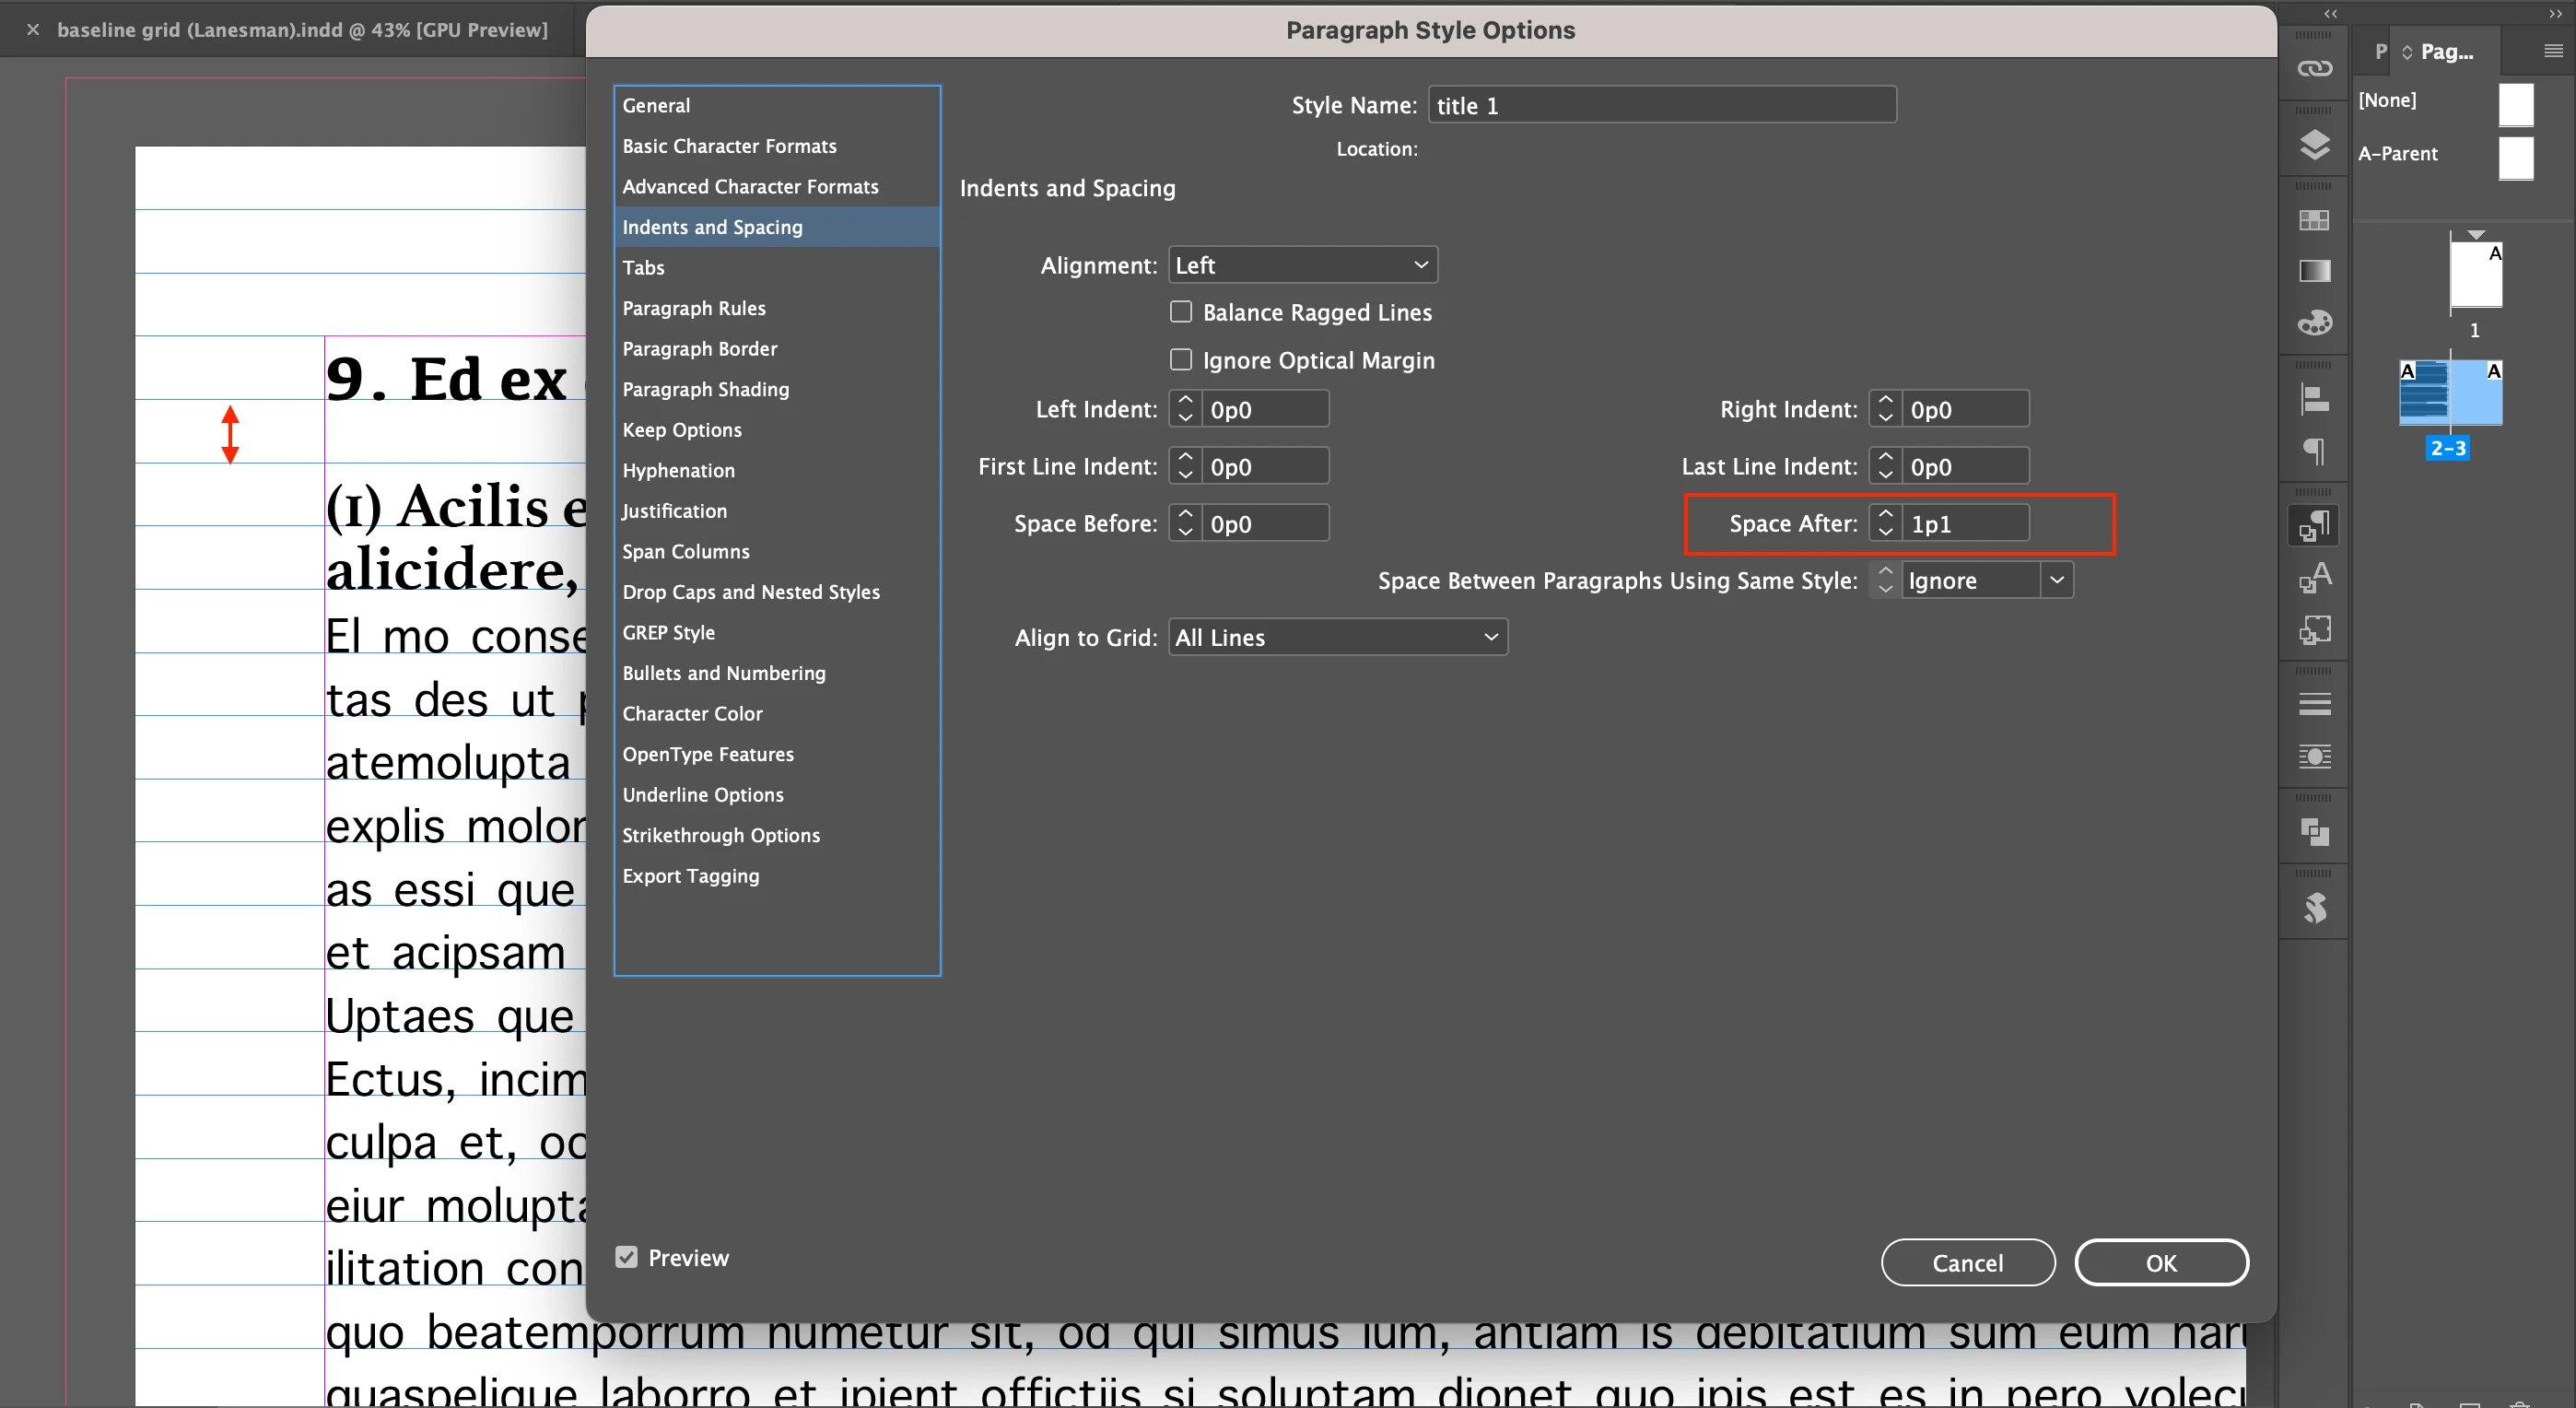The image size is (2576, 1408).
Task: Open the Alignment dropdown
Action: (1302, 265)
